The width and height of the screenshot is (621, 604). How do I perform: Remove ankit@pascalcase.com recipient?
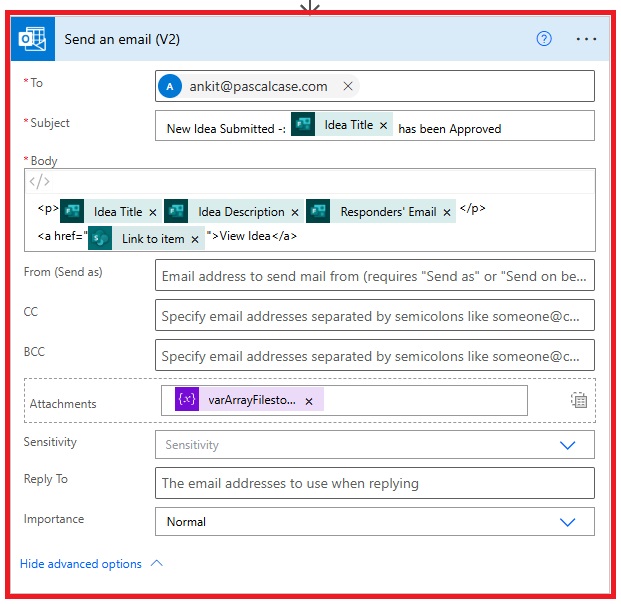click(x=348, y=87)
